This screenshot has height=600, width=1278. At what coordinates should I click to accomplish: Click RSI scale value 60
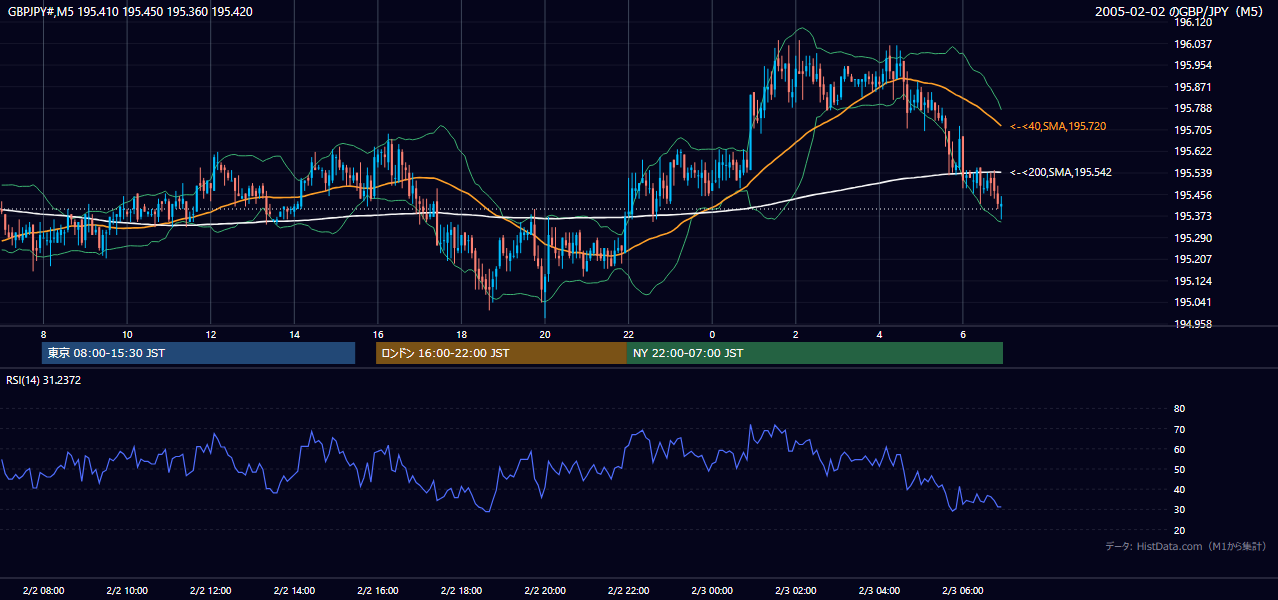[1179, 449]
